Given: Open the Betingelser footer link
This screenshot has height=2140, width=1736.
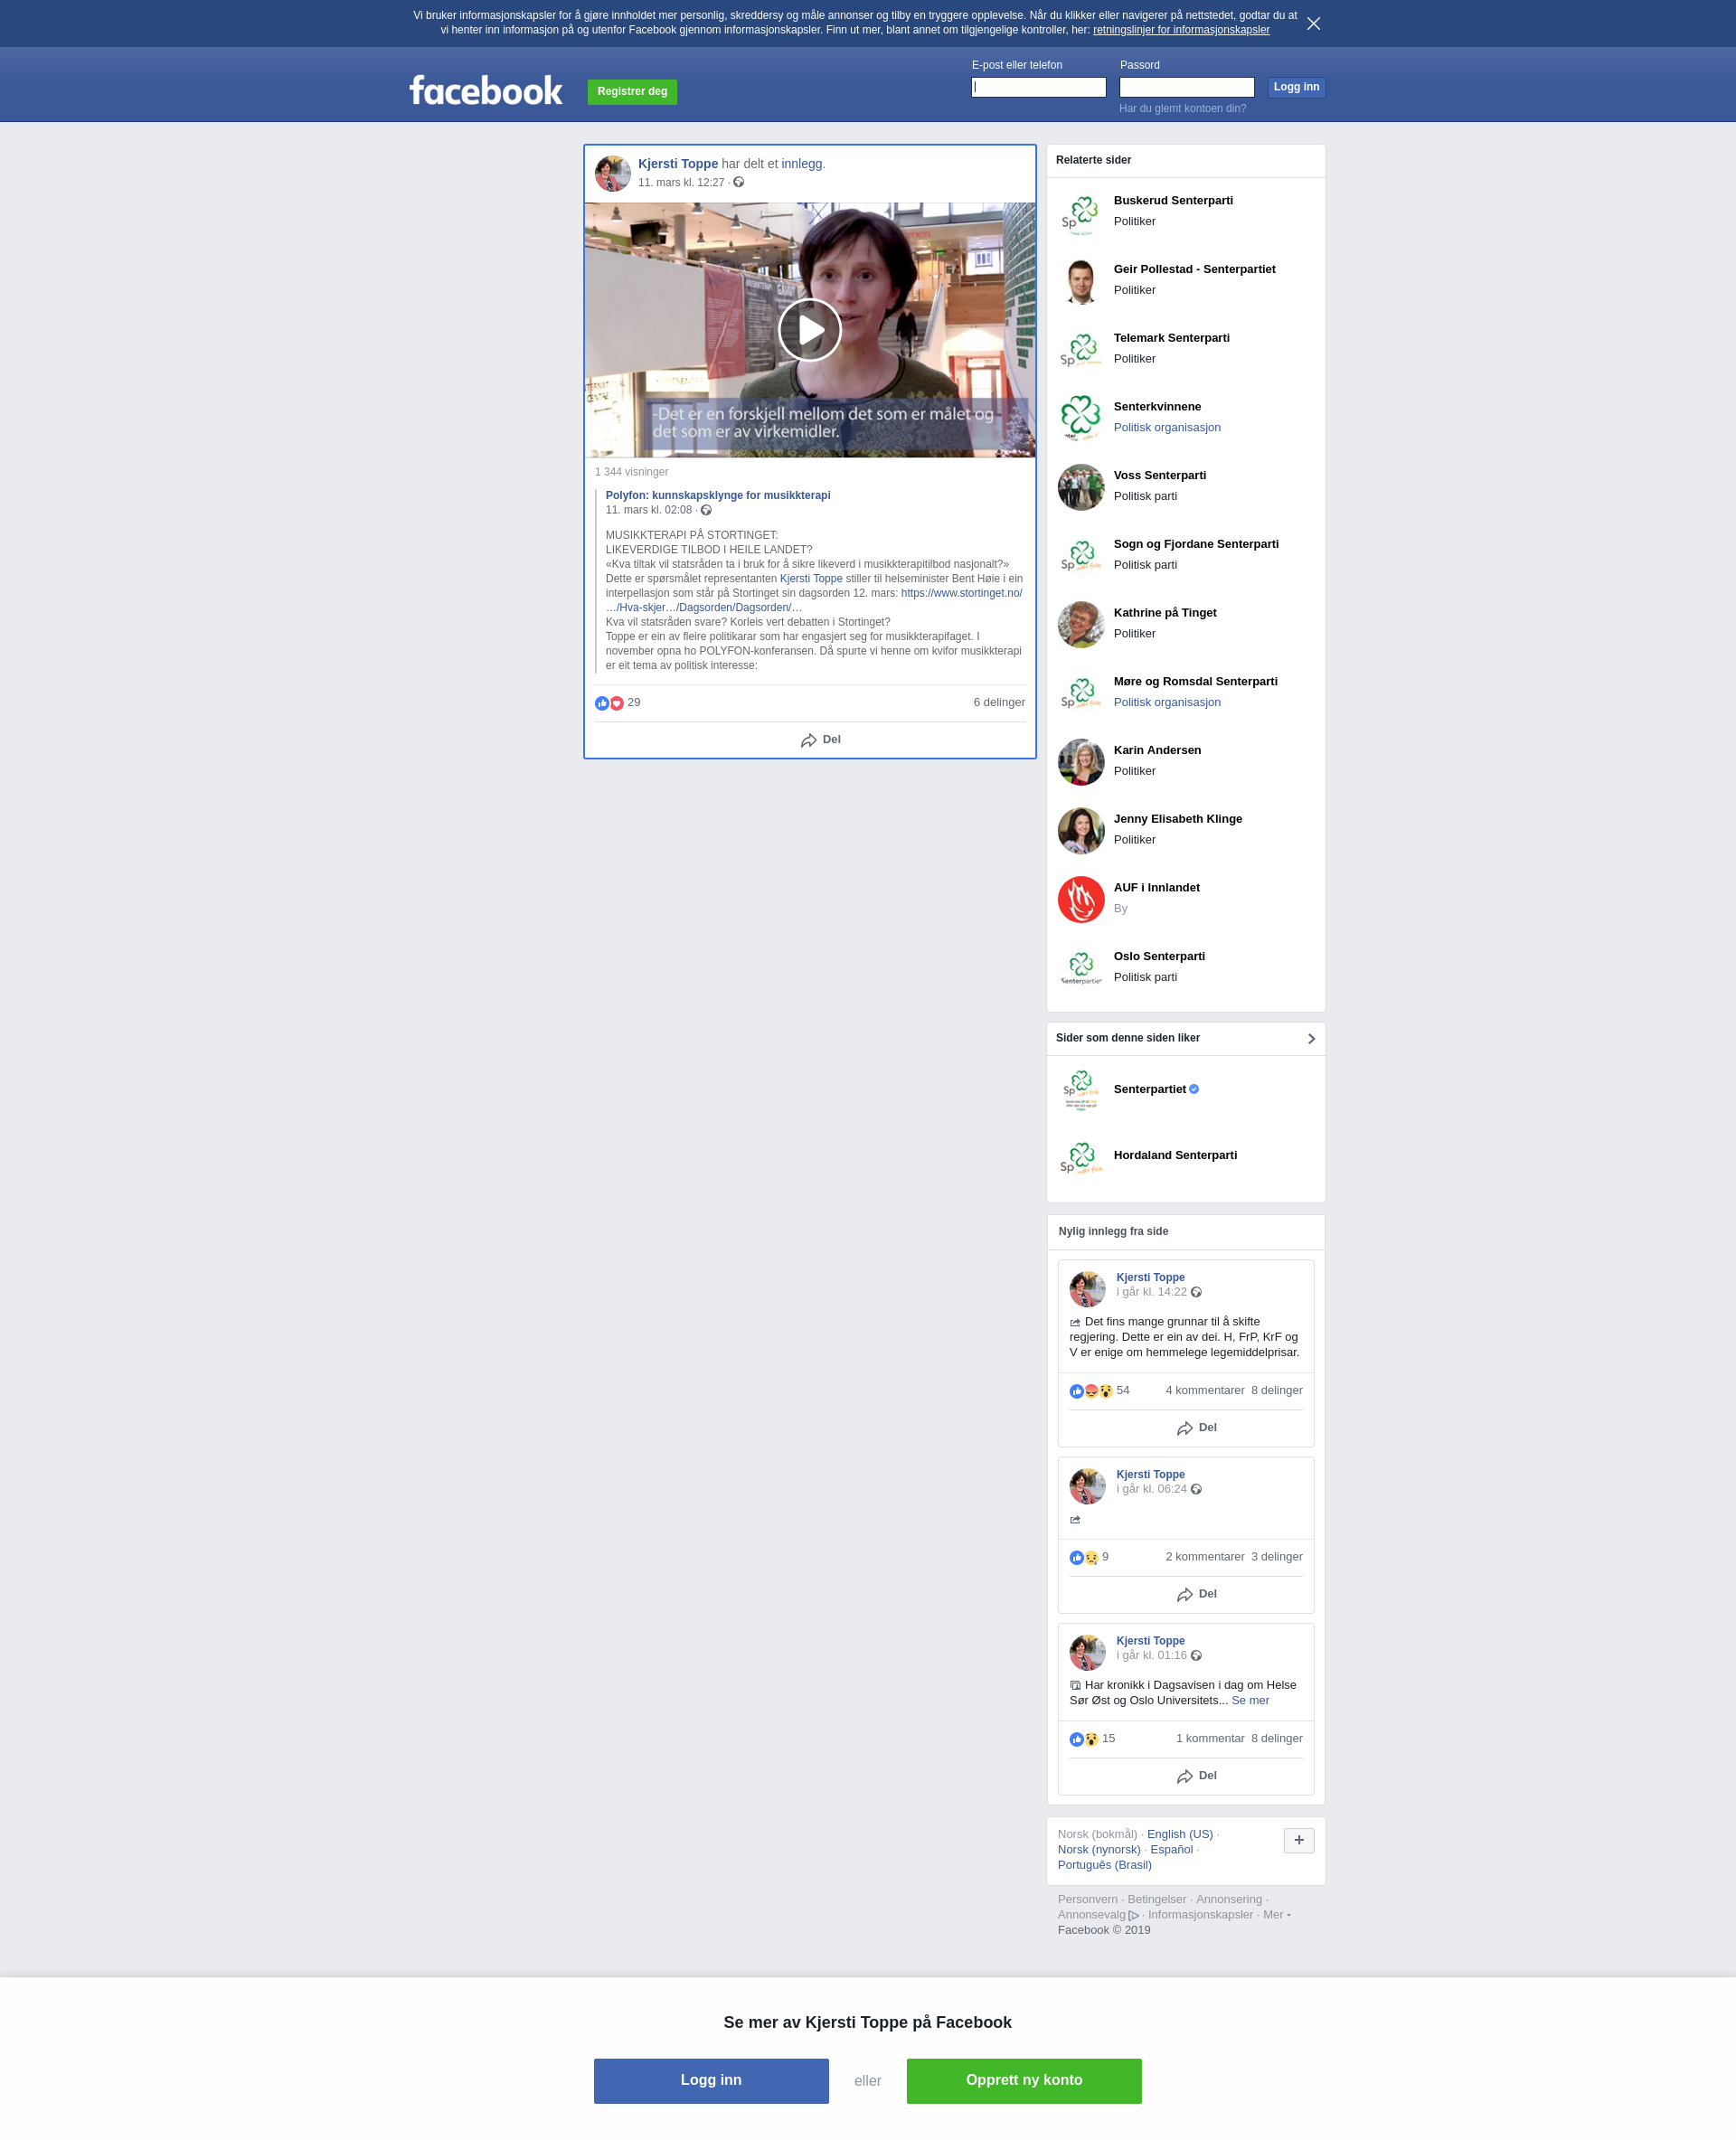Looking at the screenshot, I should click(x=1157, y=1900).
